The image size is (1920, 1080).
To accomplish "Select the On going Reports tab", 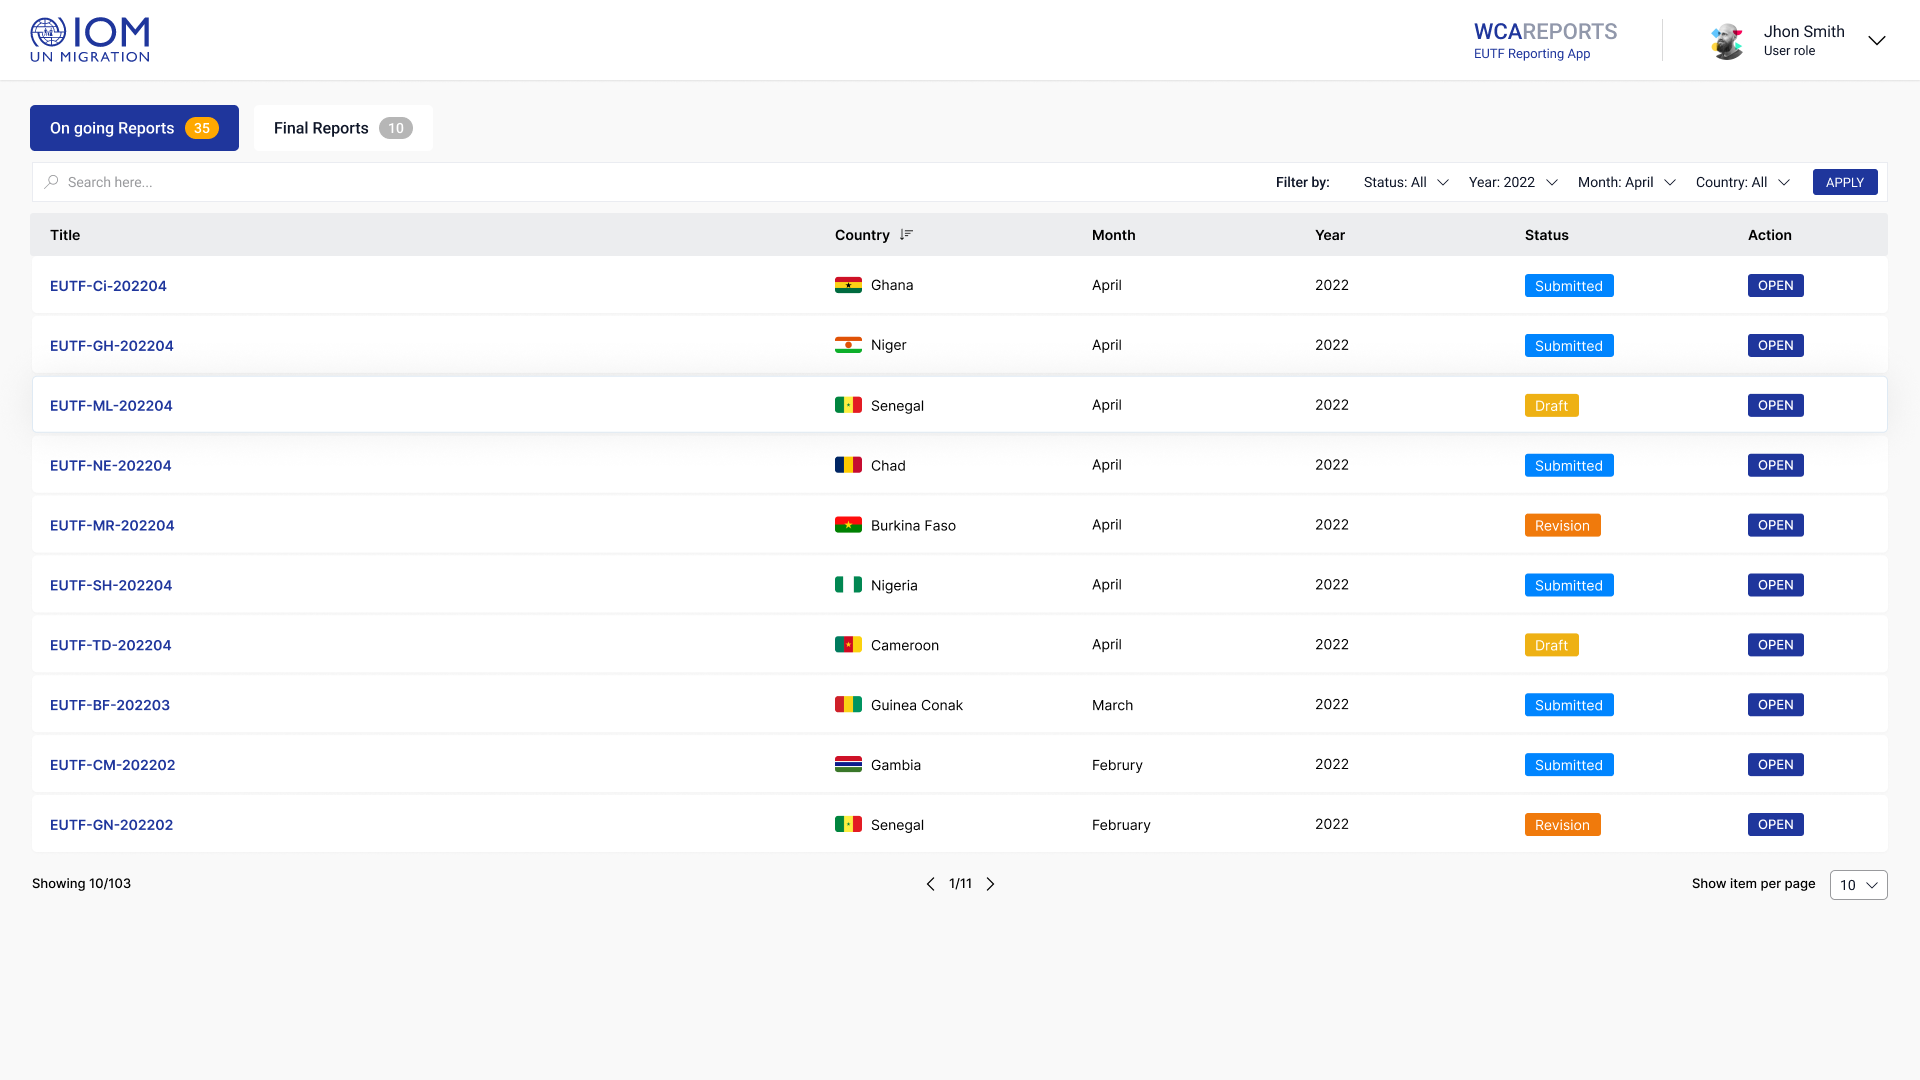I will 134,128.
